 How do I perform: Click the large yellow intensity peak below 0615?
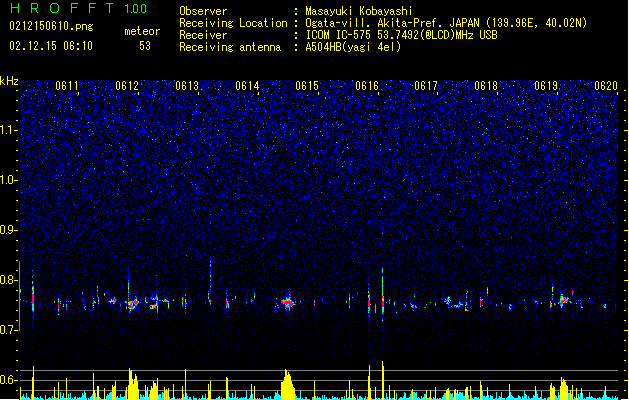coord(288,384)
